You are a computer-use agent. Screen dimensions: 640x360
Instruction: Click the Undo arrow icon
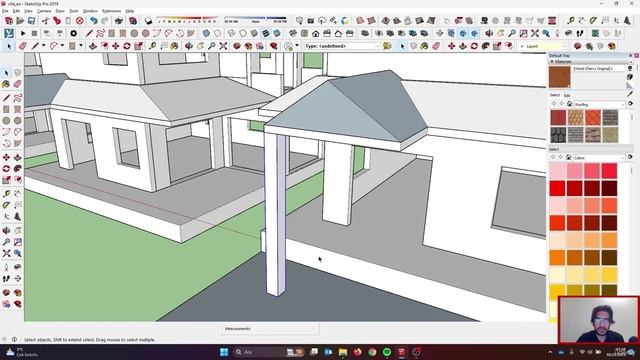click(x=94, y=20)
